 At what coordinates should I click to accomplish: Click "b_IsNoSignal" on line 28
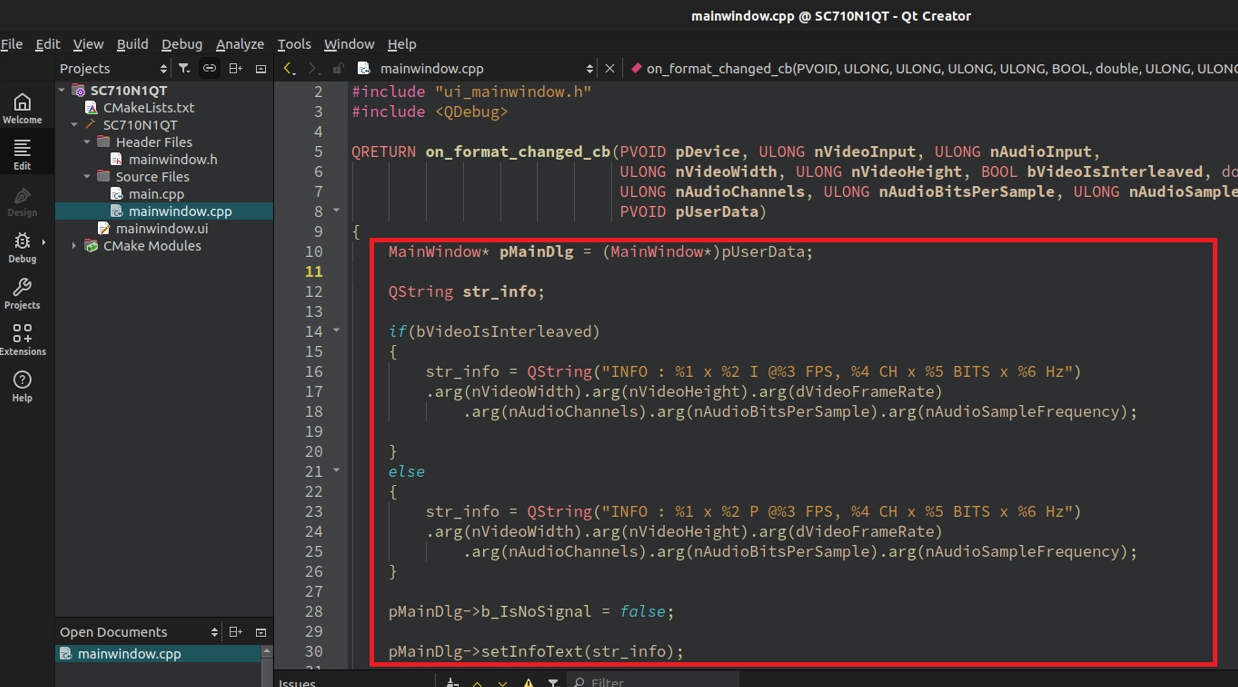[536, 612]
